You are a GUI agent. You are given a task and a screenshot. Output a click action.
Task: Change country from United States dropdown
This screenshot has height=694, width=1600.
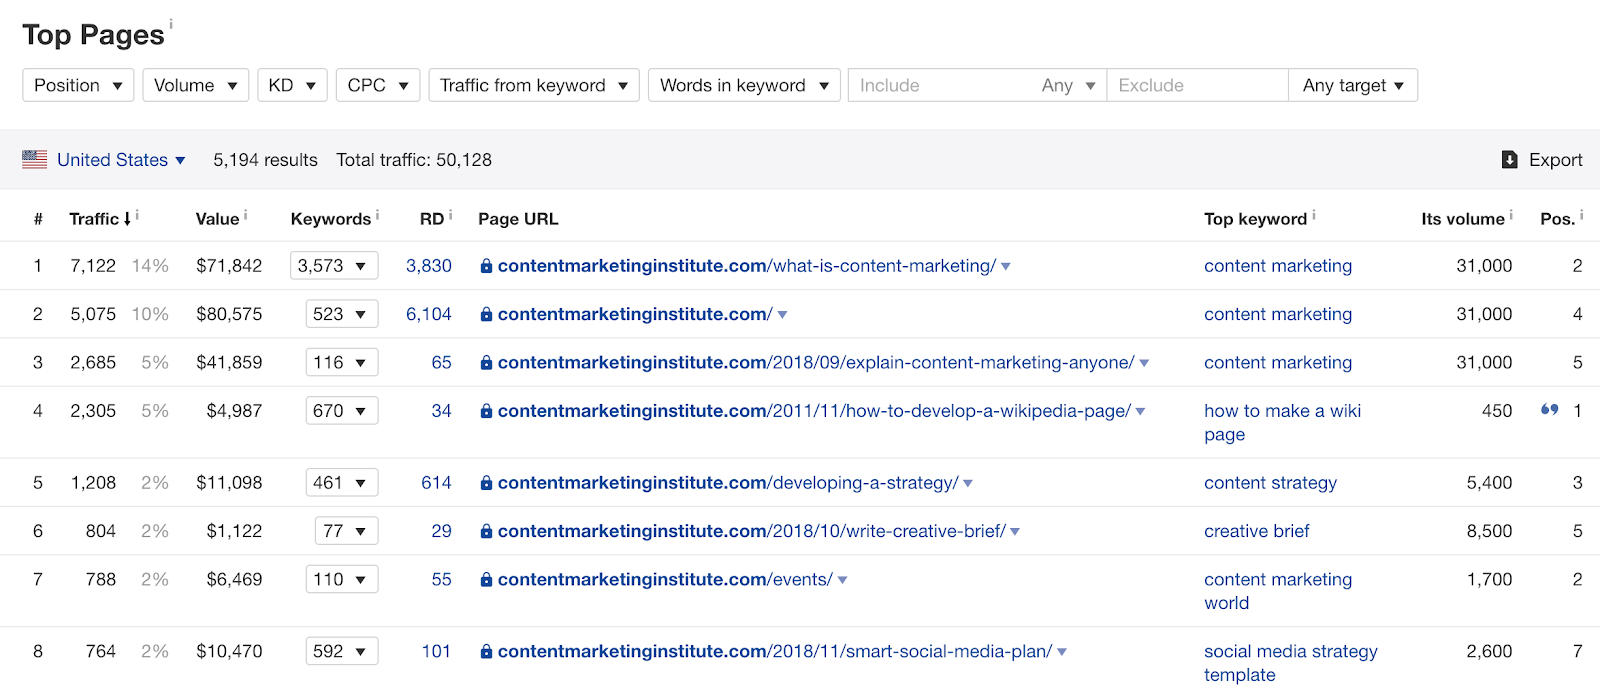click(x=121, y=160)
